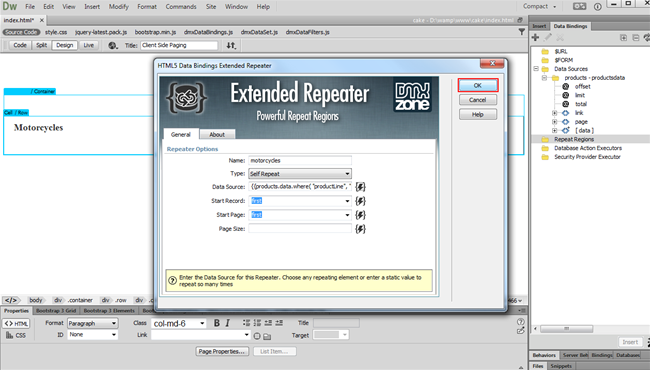Image resolution: width=650 pixels, height=370 pixels.
Task: Click the Data Source binding picker icon
Action: 360,187
